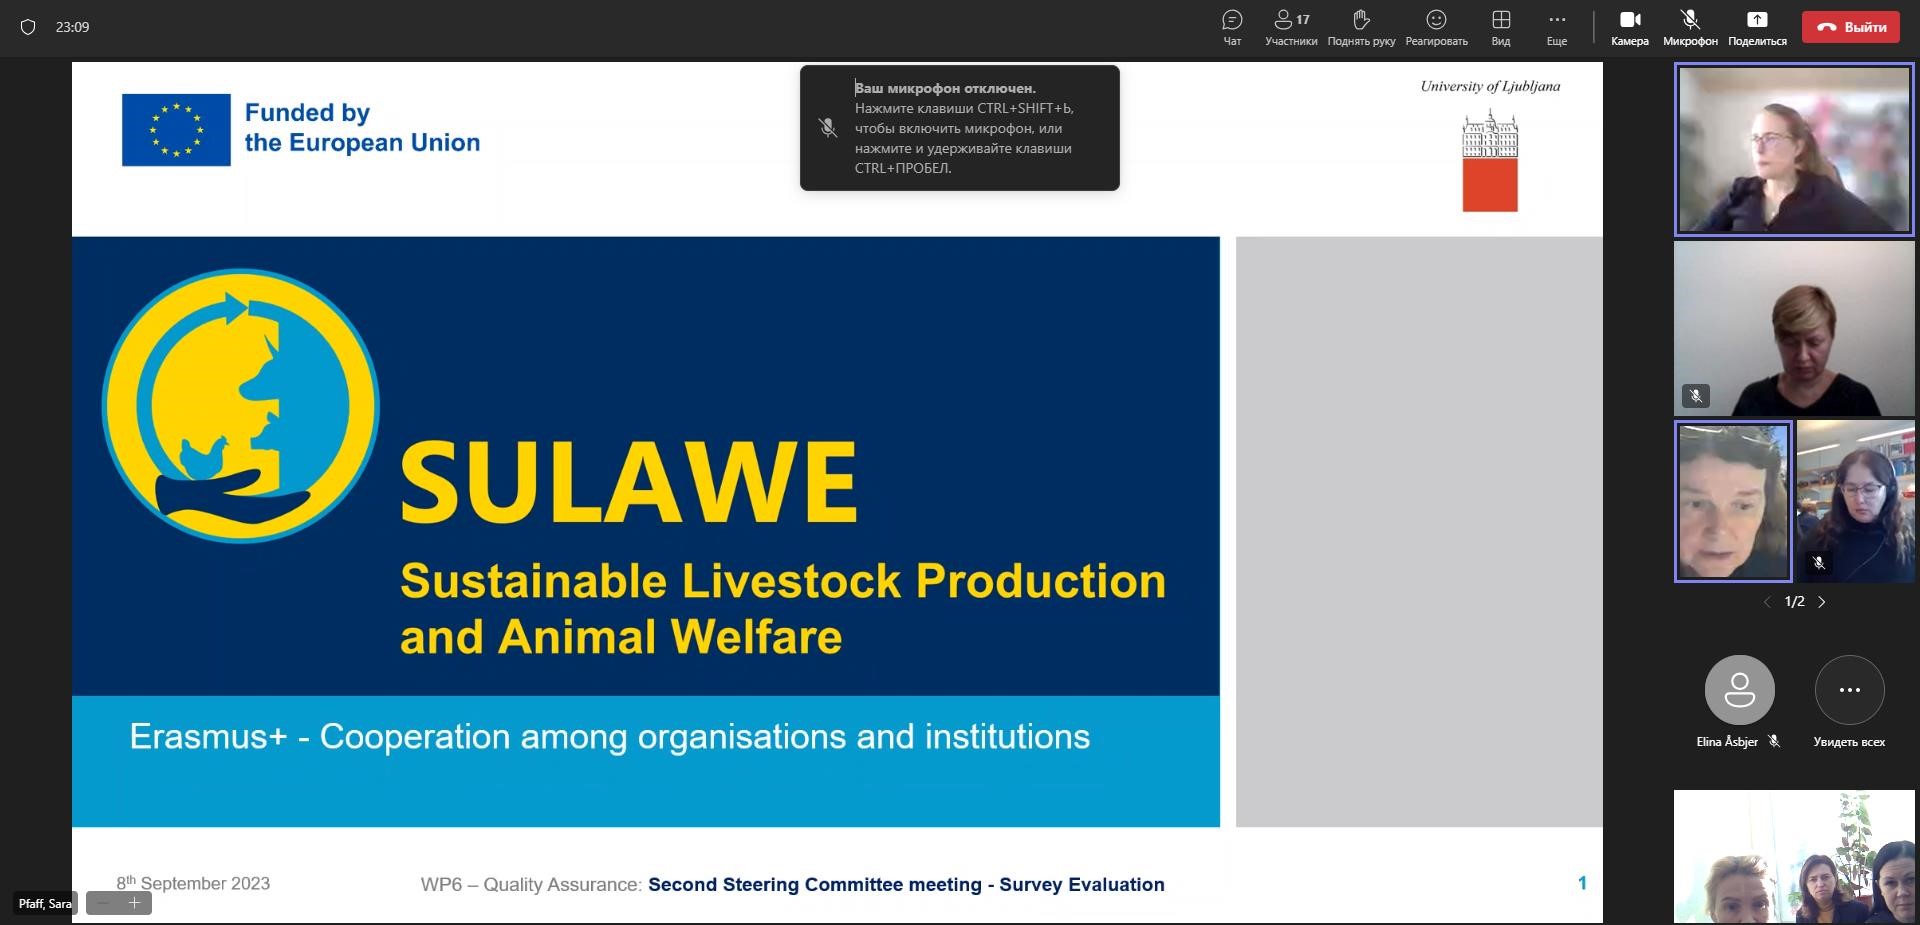Click the 1/2 page indicator
The width and height of the screenshot is (1920, 925).
(1794, 602)
